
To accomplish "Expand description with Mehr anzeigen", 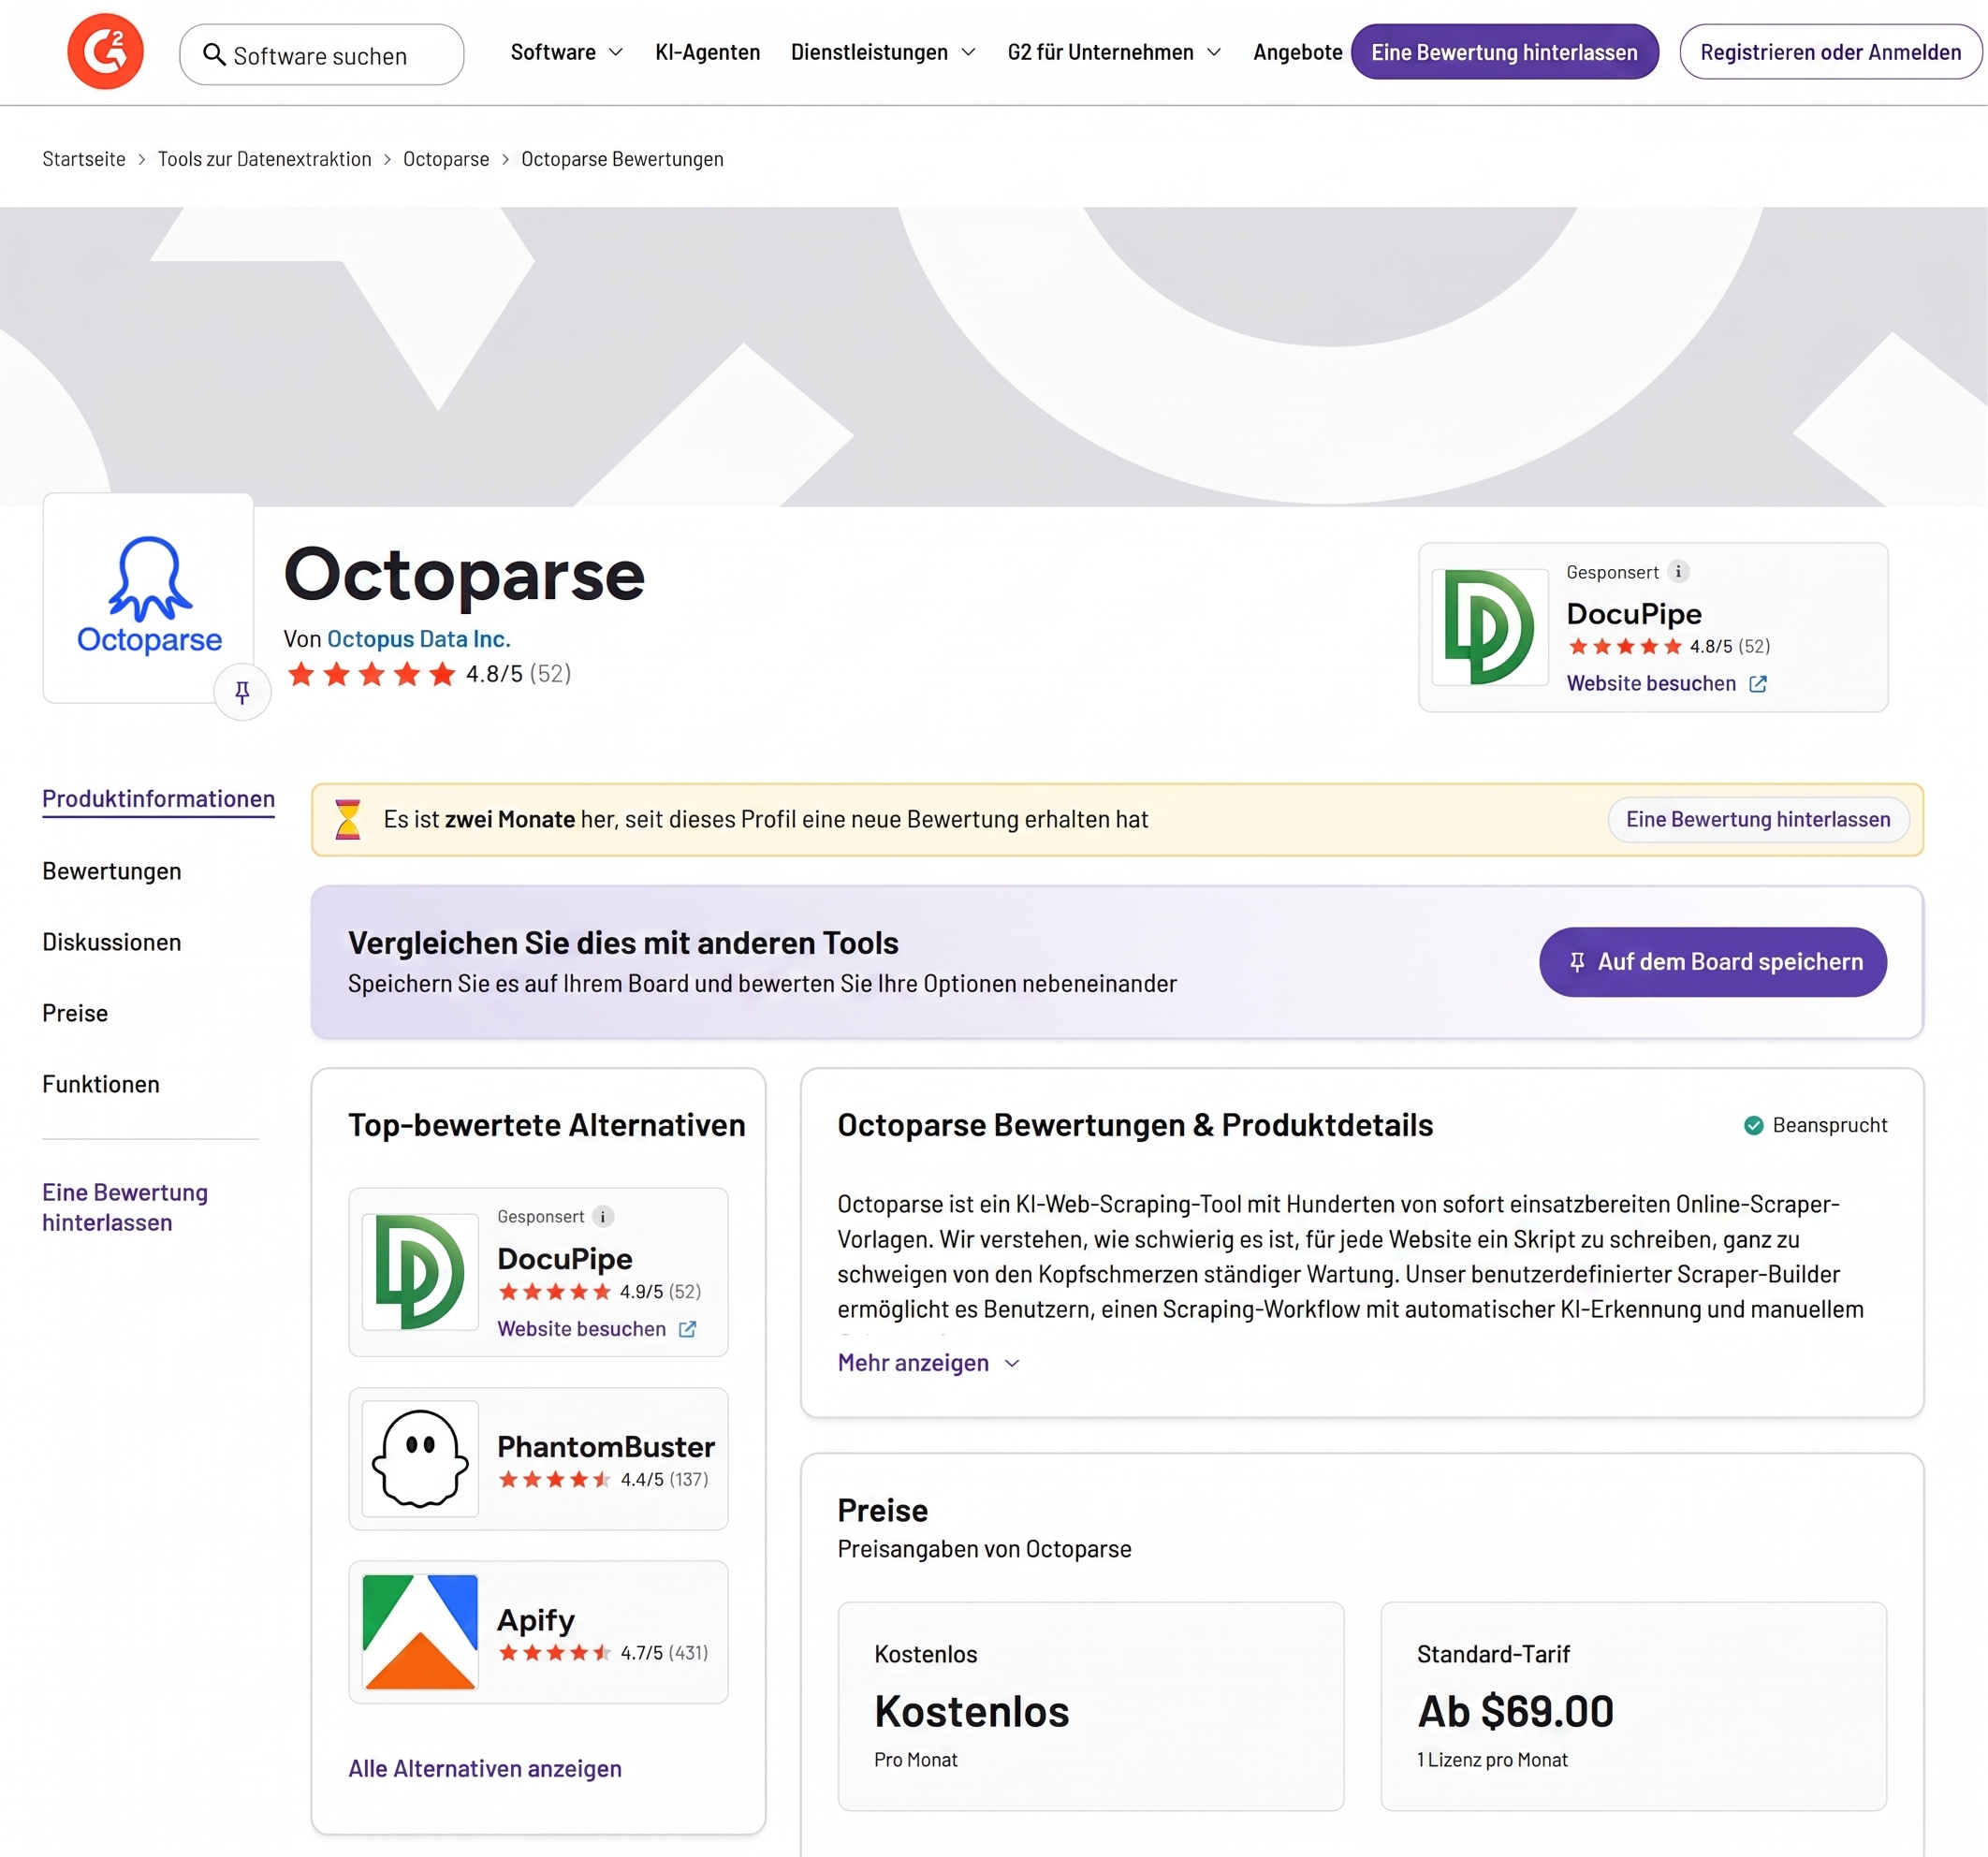I will pos(928,1363).
